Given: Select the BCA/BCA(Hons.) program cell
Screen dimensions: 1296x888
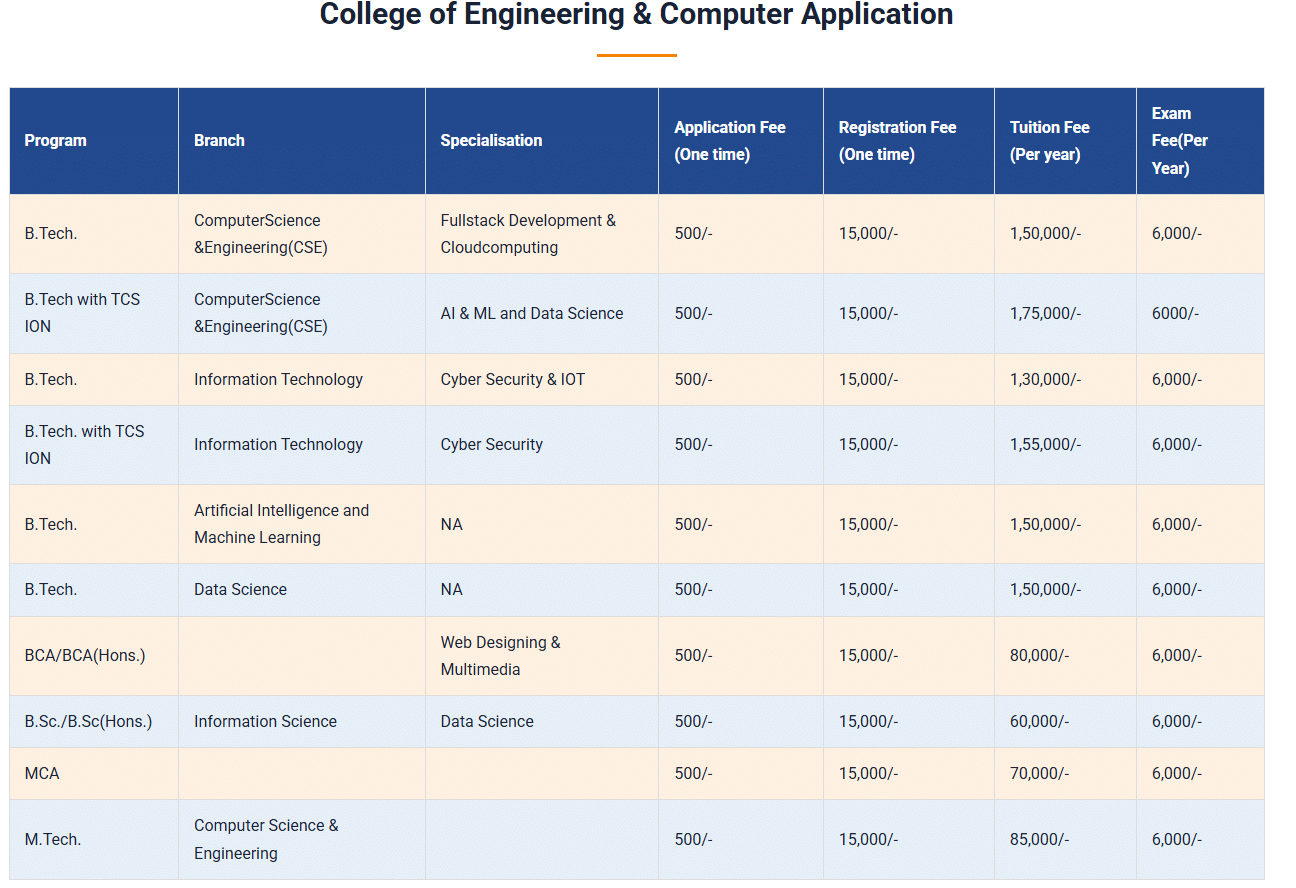Looking at the screenshot, I should click(x=85, y=656).
